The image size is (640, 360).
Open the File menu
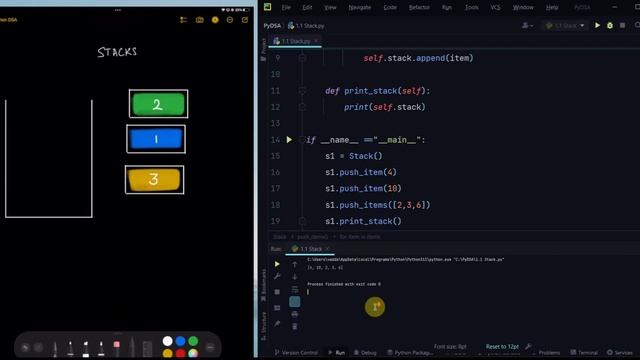286,7
